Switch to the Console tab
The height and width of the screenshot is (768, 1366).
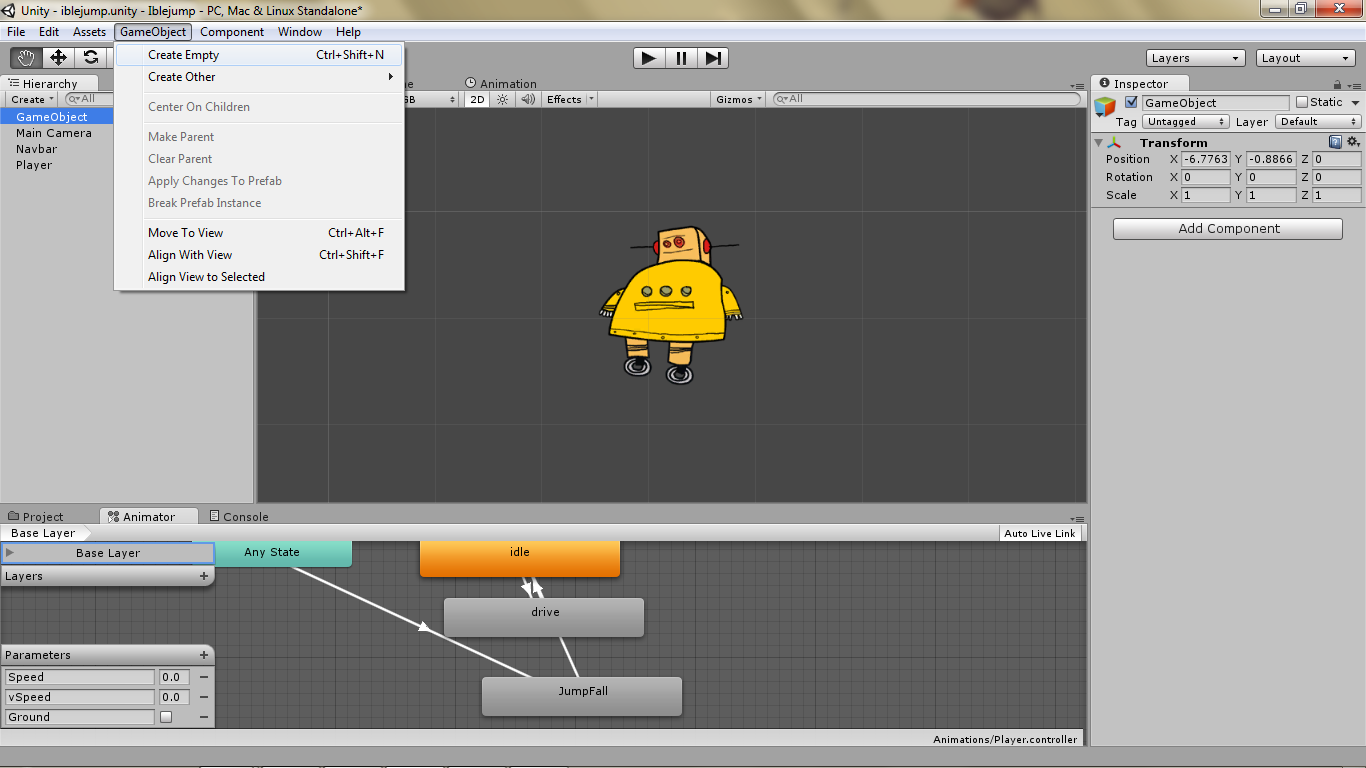(x=238, y=517)
